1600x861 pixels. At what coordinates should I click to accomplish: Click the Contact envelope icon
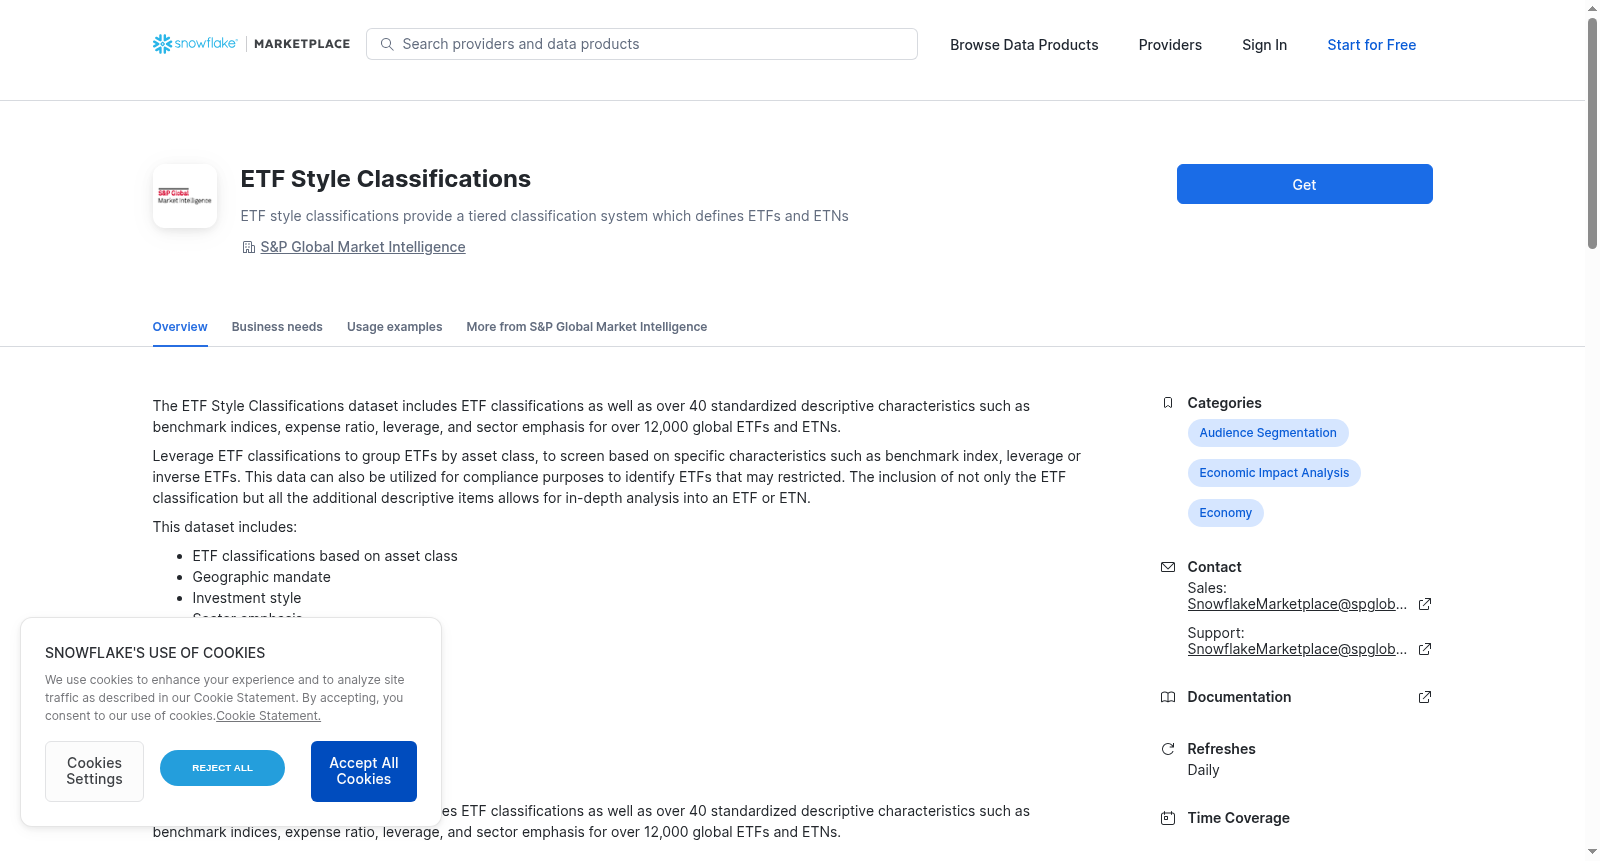[1168, 567]
